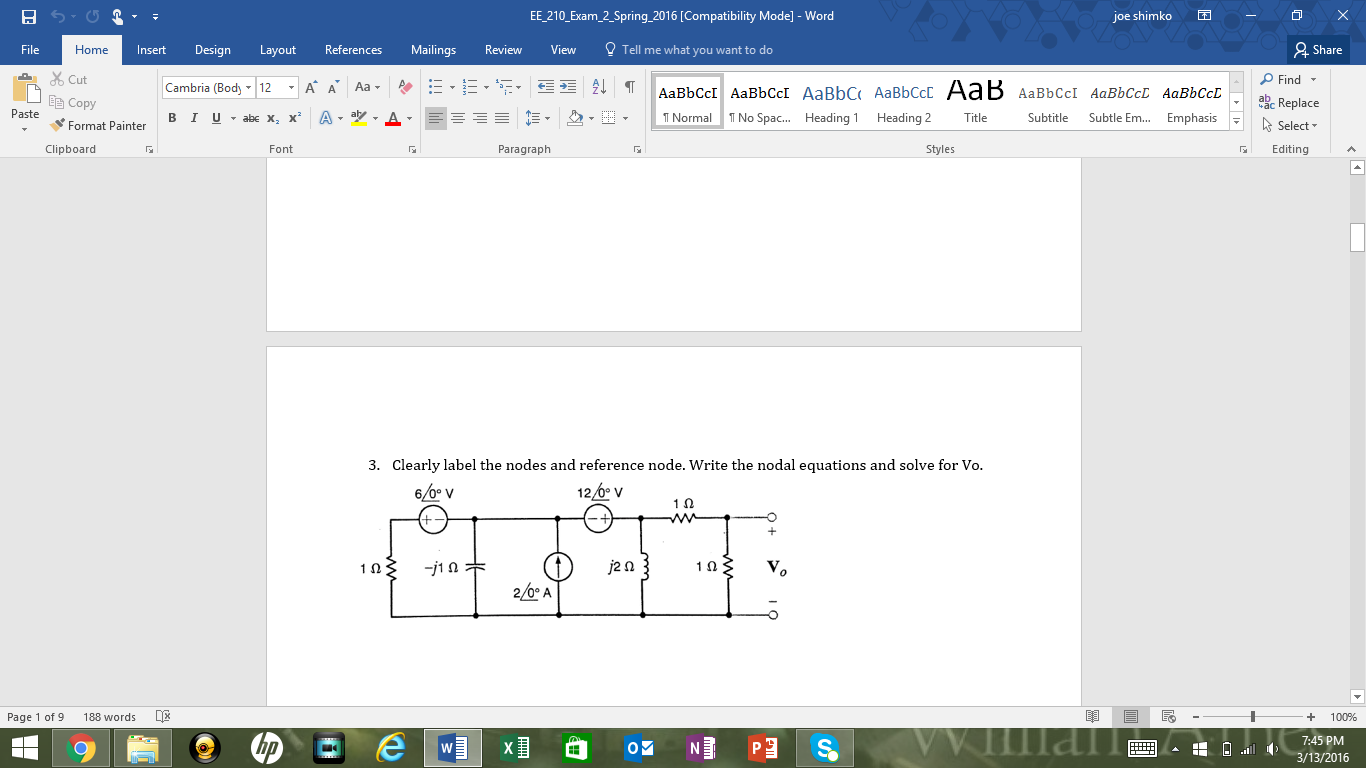Switch to the References ribbon tab
The height and width of the screenshot is (768, 1366).
click(352, 49)
